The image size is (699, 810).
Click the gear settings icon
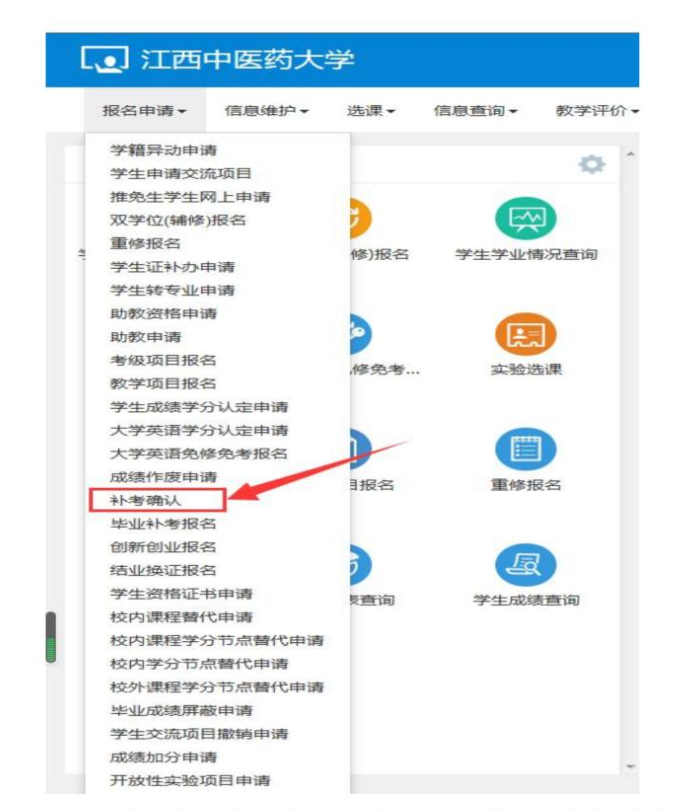pos(592,164)
